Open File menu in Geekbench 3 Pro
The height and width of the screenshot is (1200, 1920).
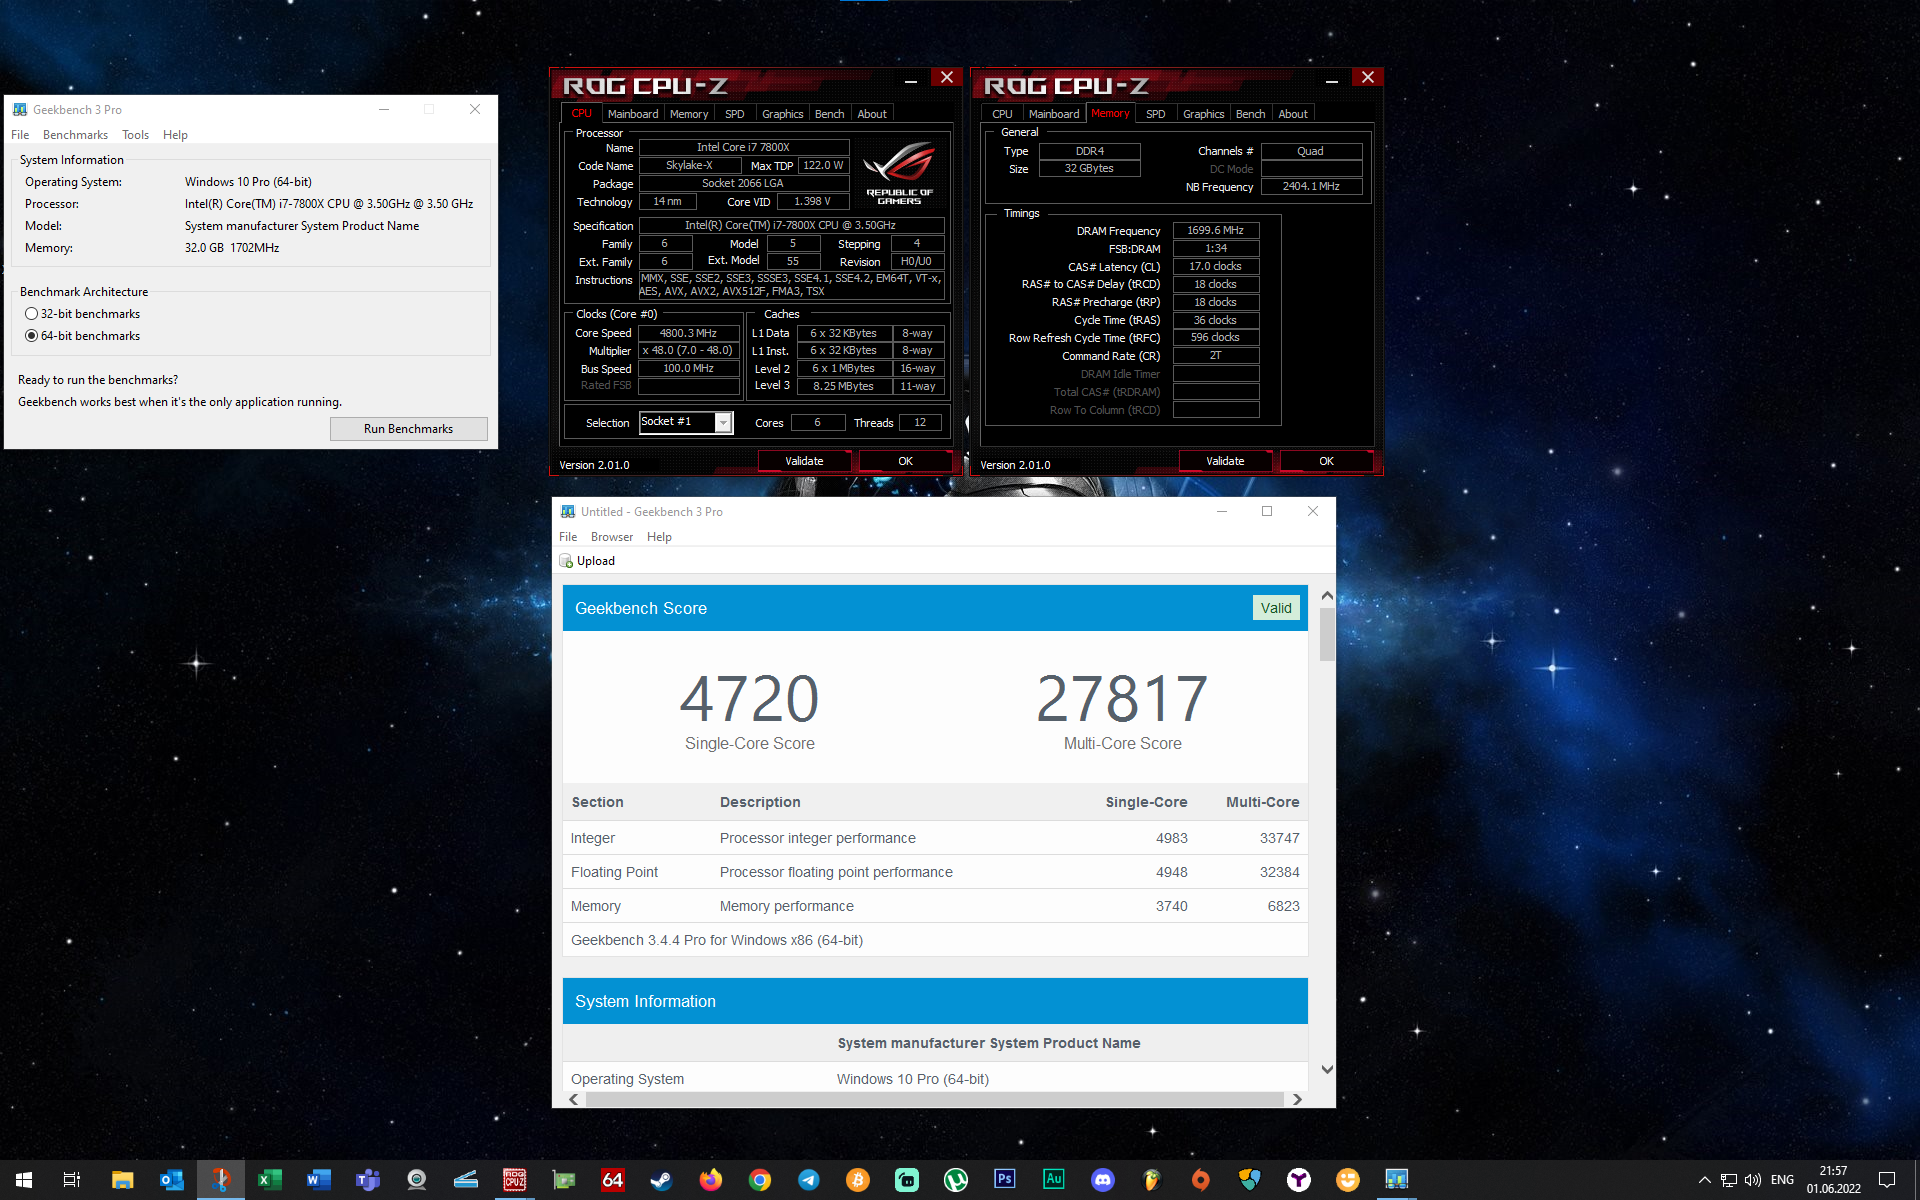coord(20,135)
